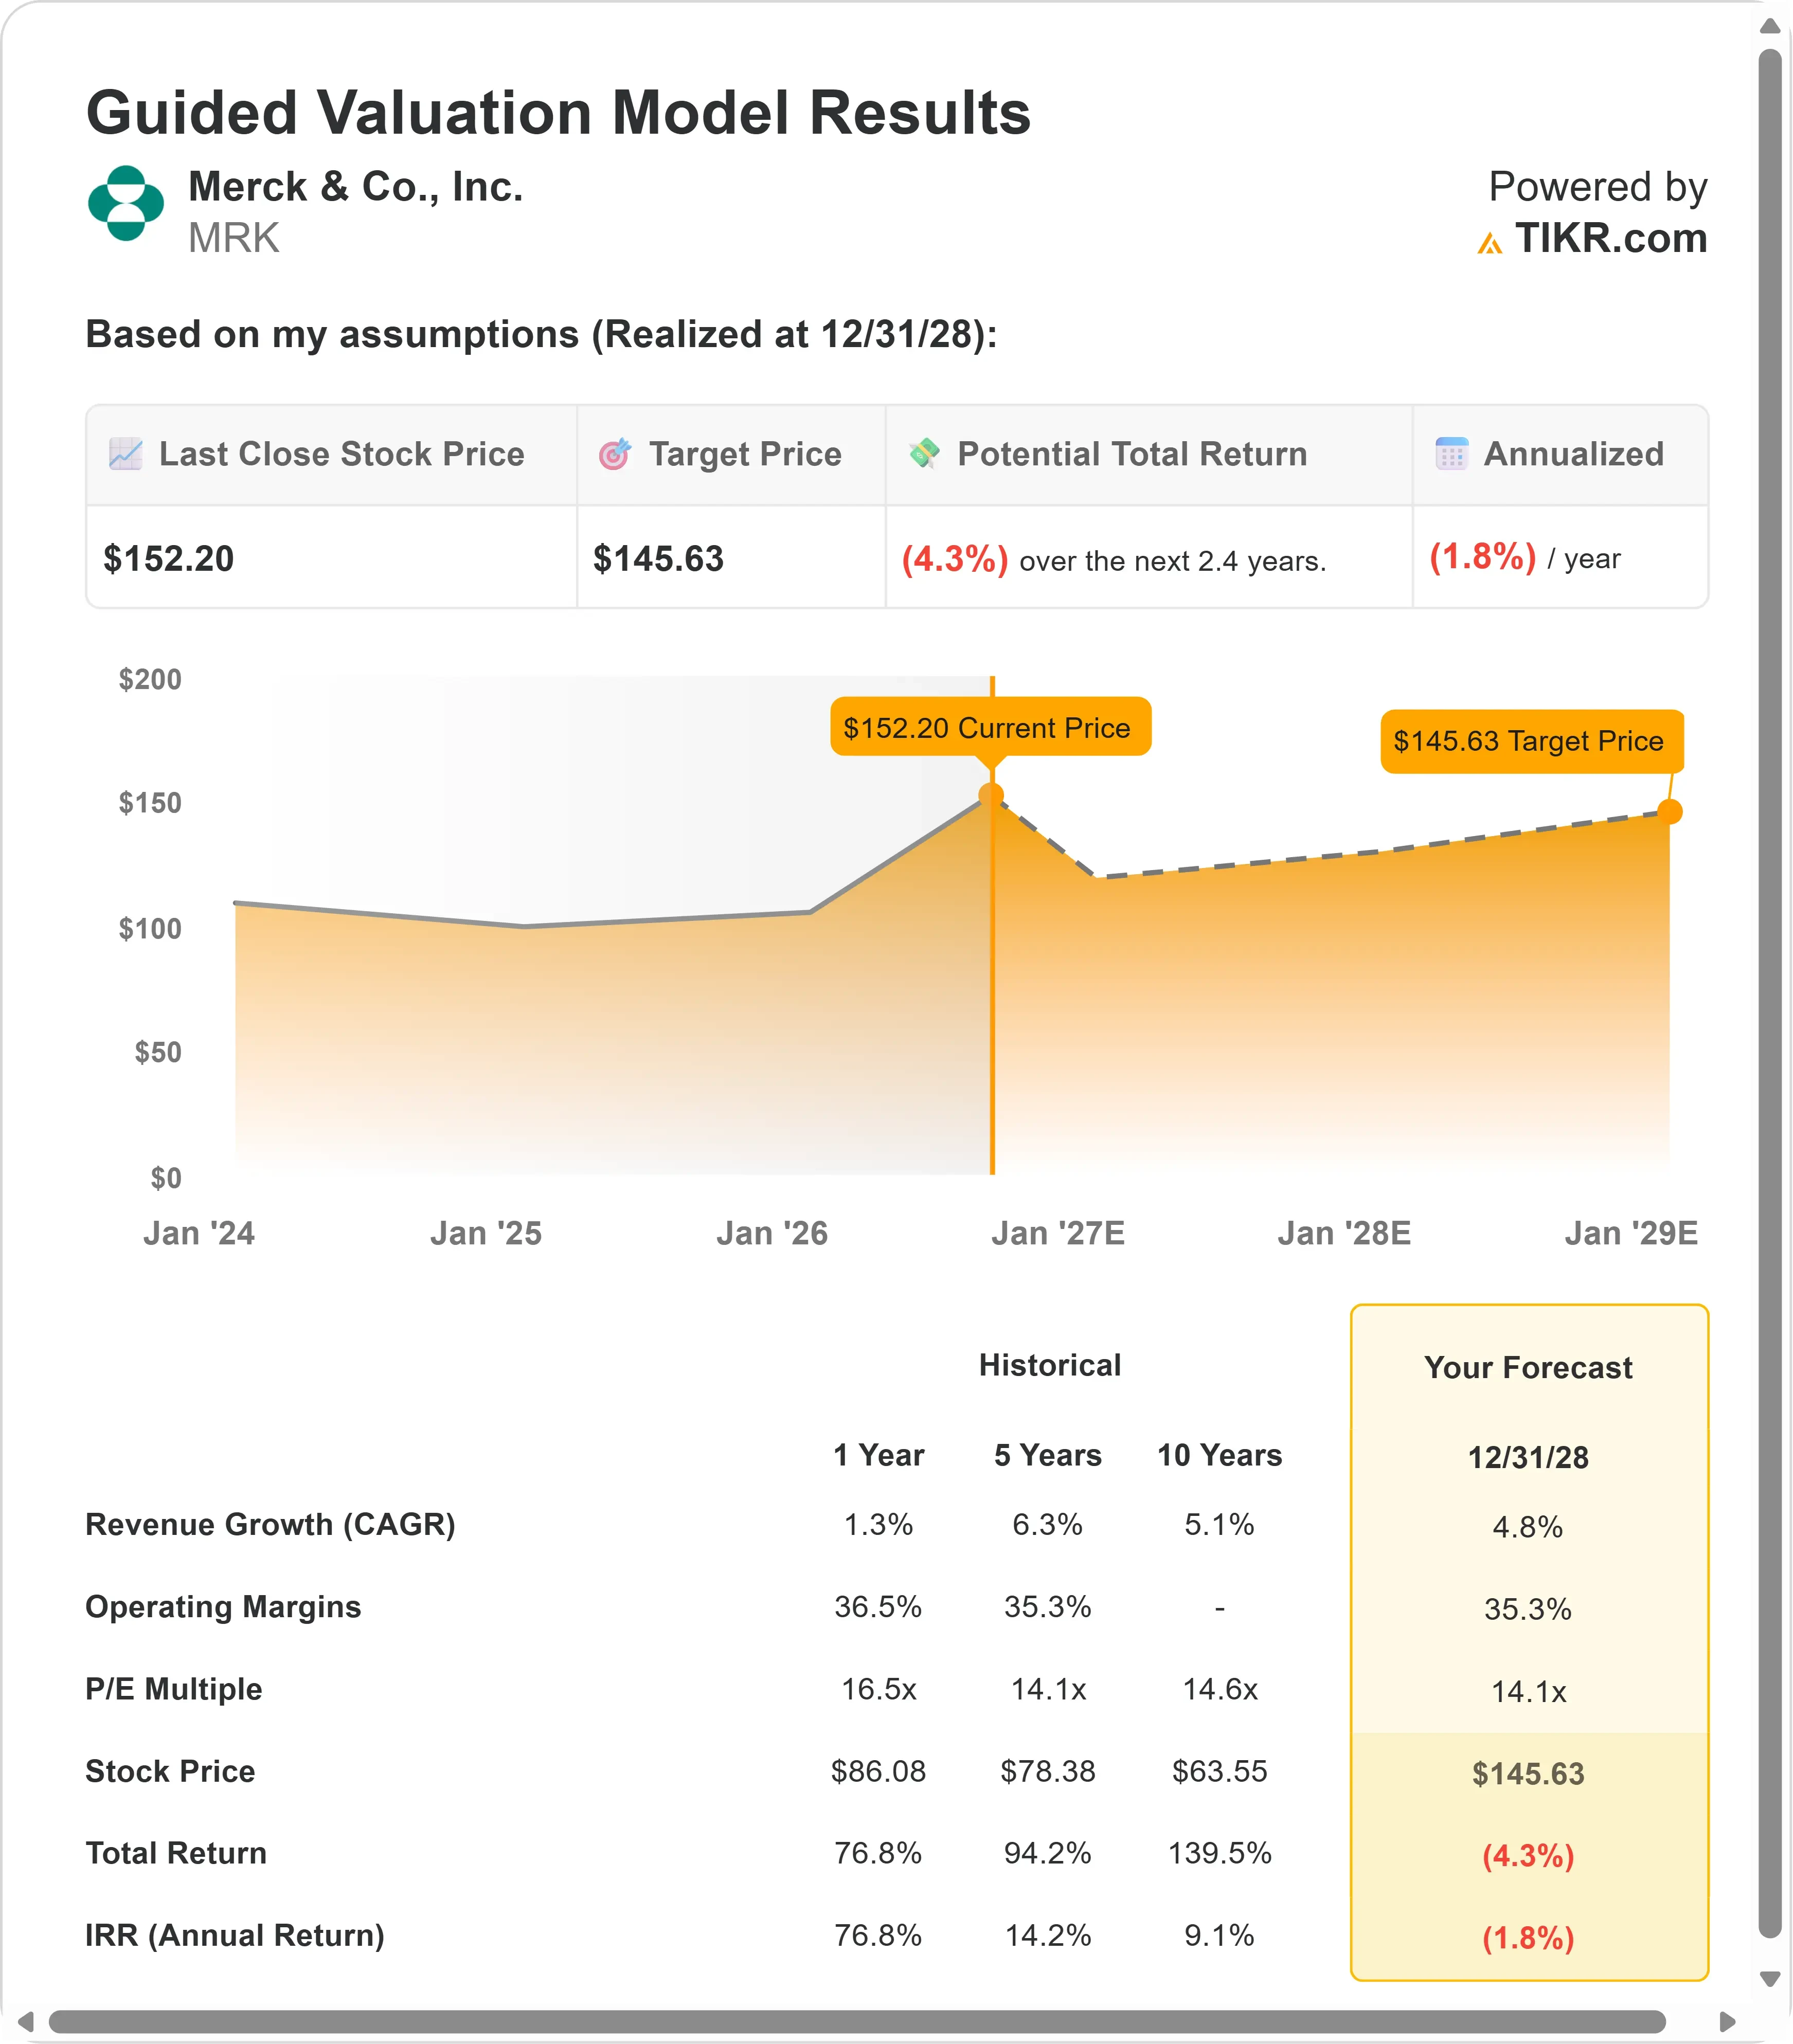Click the Potential Total Return header
1793x2044 pixels.
(1132, 455)
